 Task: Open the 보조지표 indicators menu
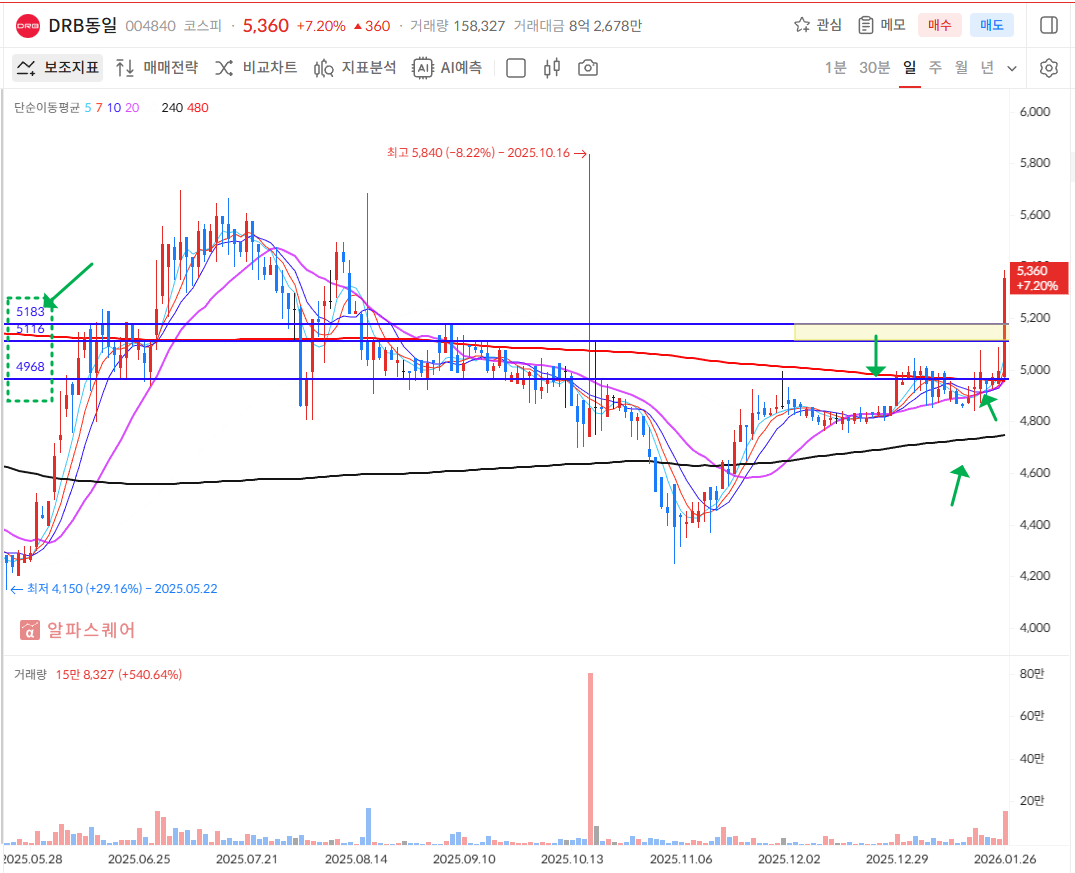58,68
